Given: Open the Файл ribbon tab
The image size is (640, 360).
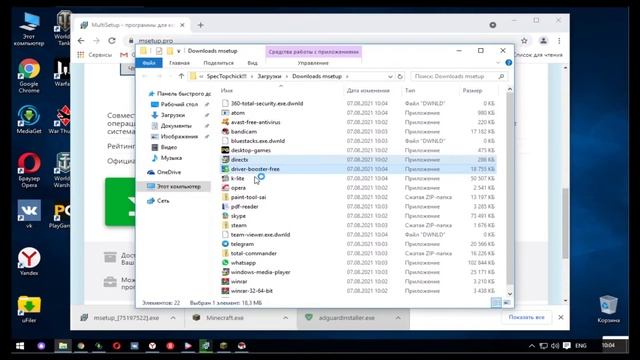Looking at the screenshot, I should click(x=149, y=63).
